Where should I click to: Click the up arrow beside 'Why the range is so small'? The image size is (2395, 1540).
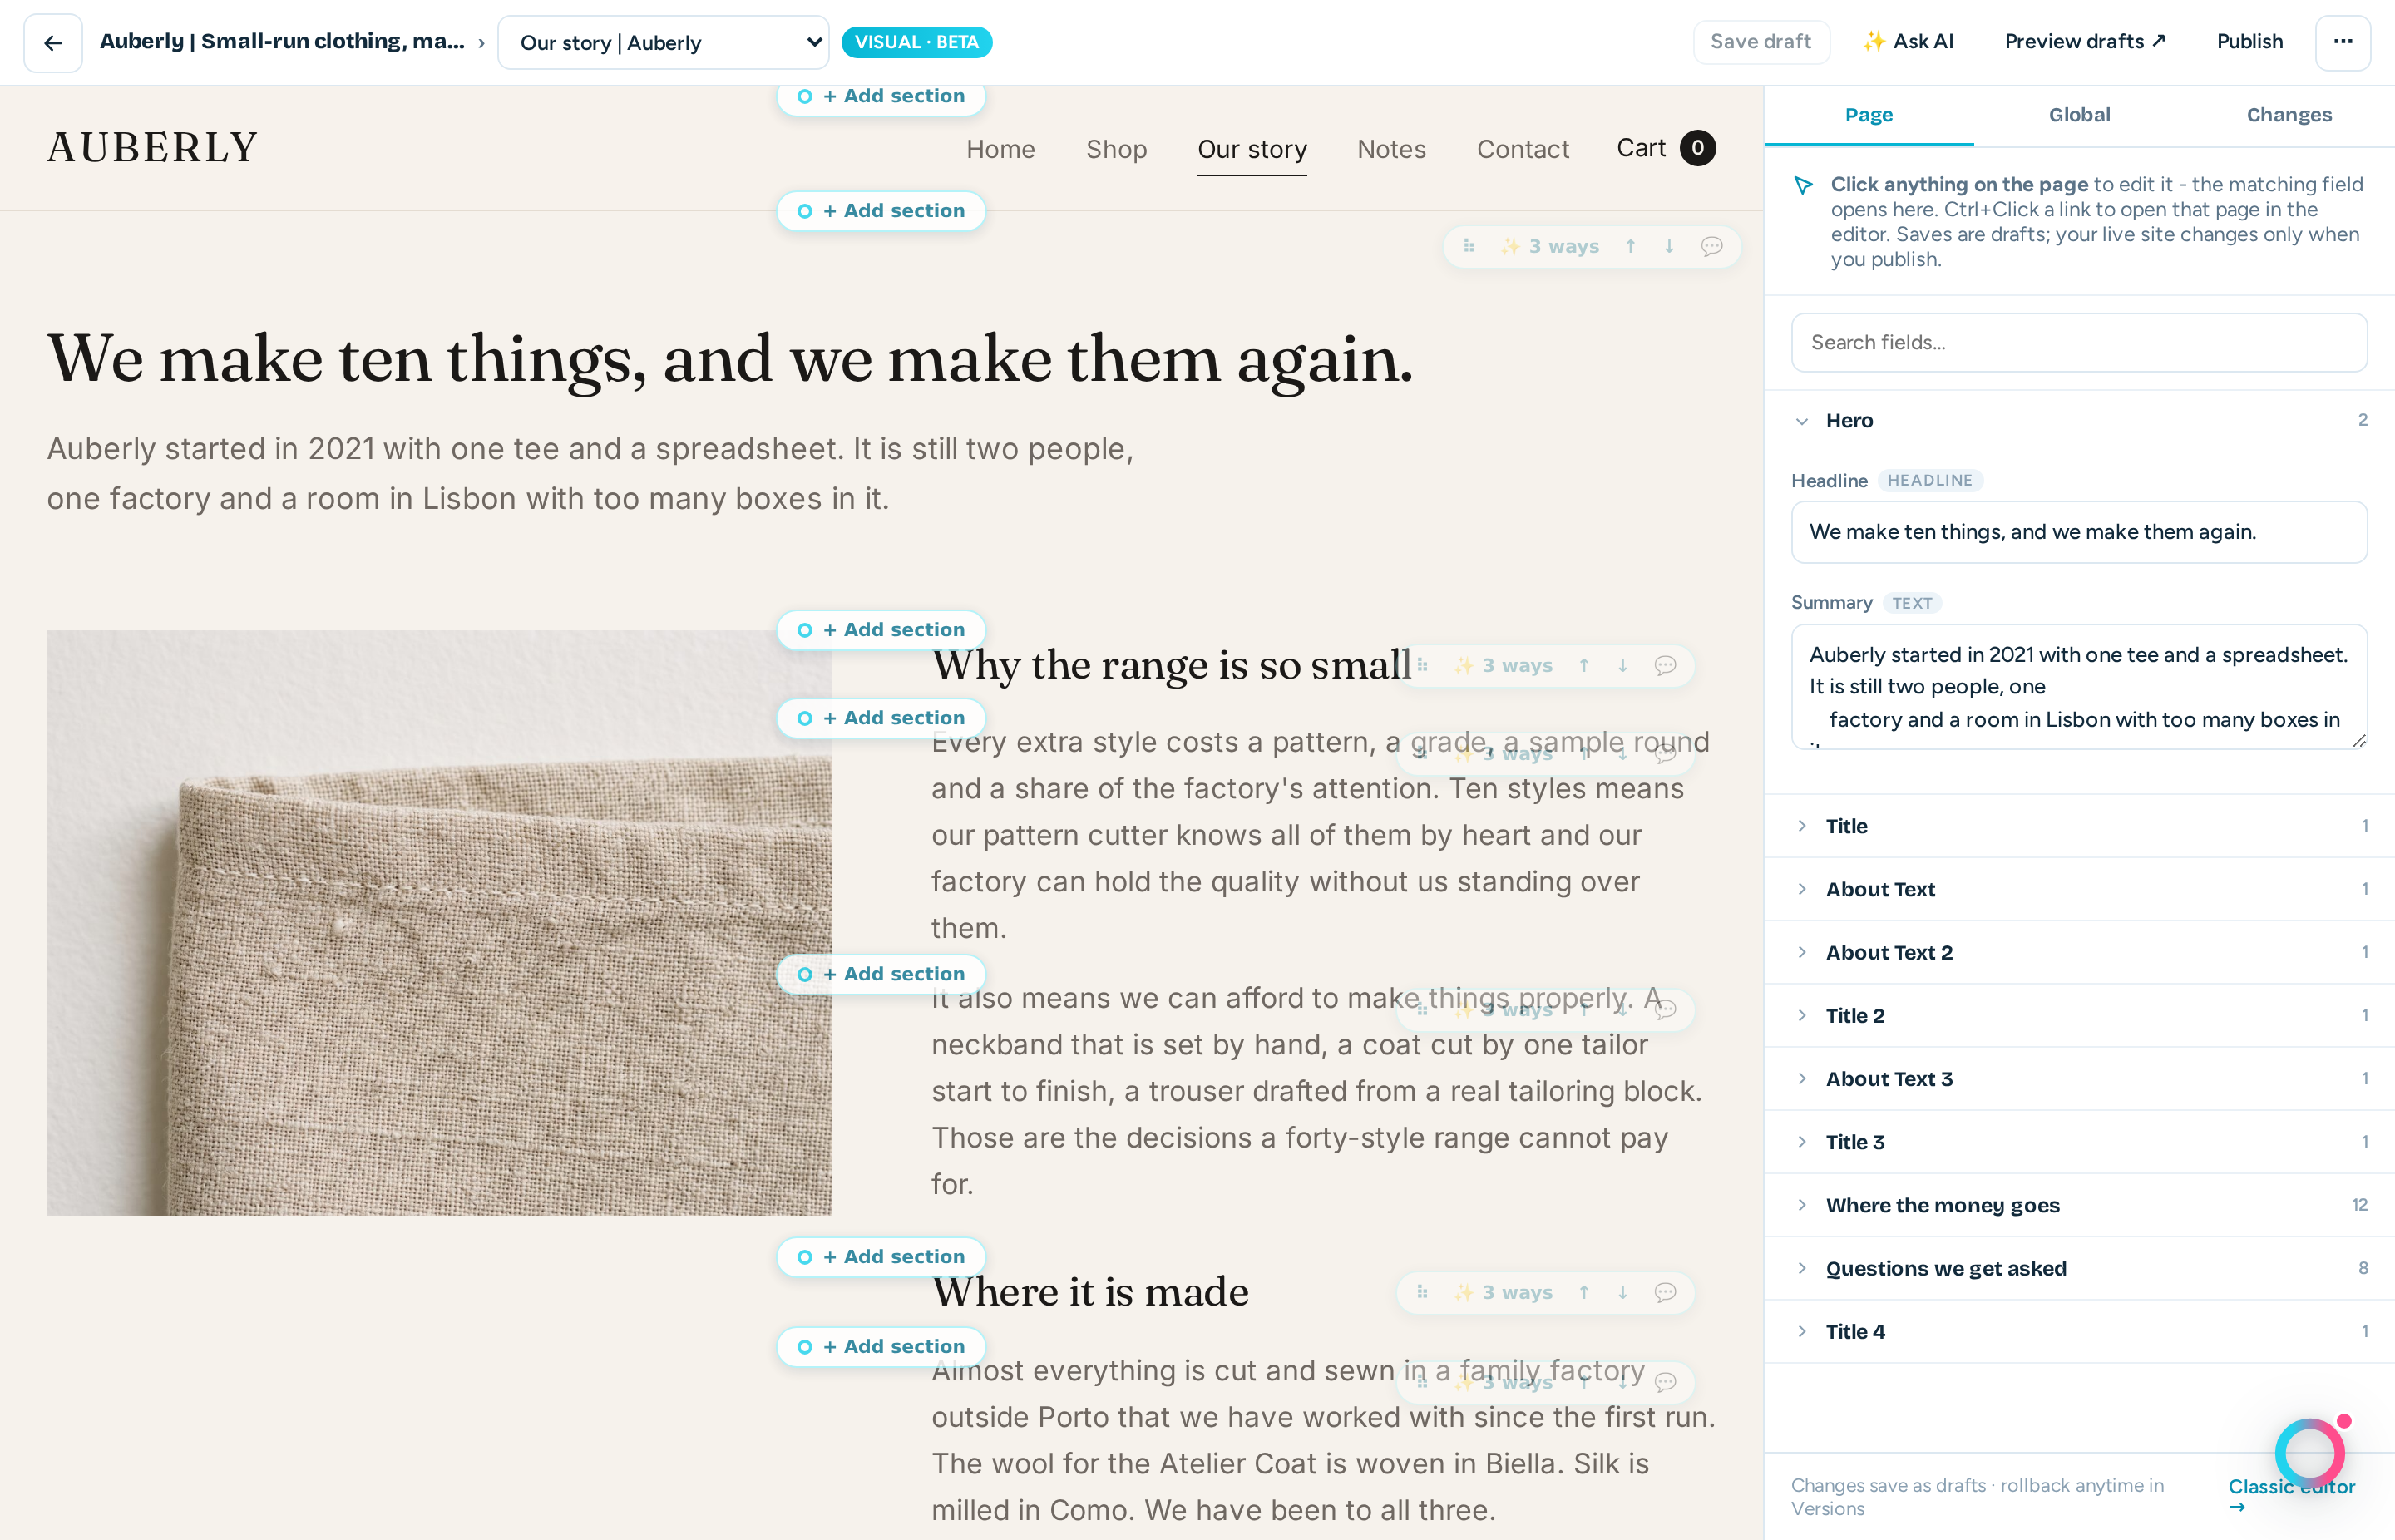(x=1584, y=665)
